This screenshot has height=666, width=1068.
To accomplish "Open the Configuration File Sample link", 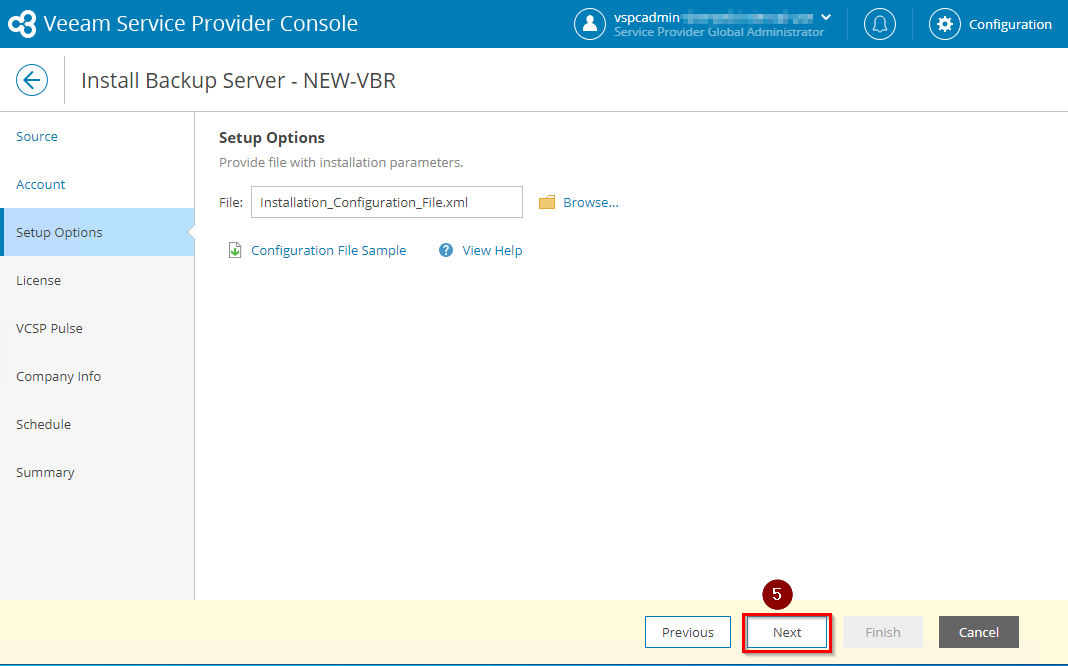I will [x=328, y=251].
